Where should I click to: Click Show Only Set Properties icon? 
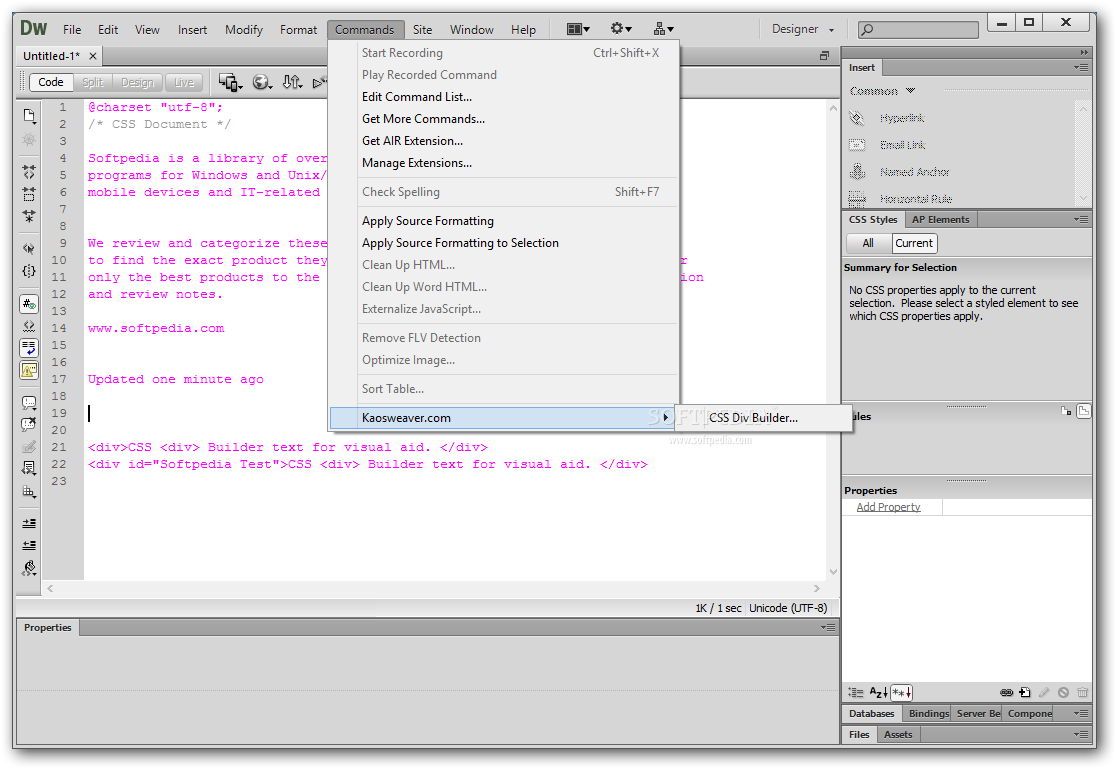[x=901, y=692]
